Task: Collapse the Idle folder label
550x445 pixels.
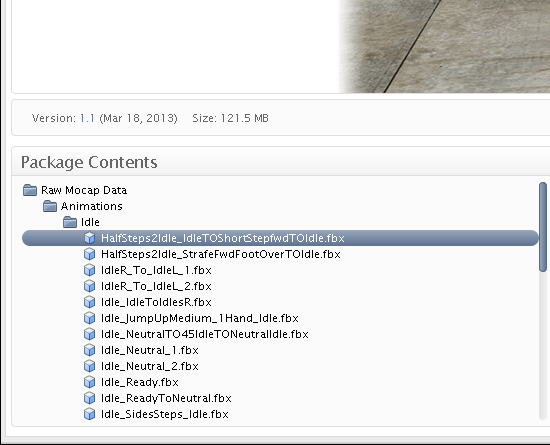Action: 90,222
